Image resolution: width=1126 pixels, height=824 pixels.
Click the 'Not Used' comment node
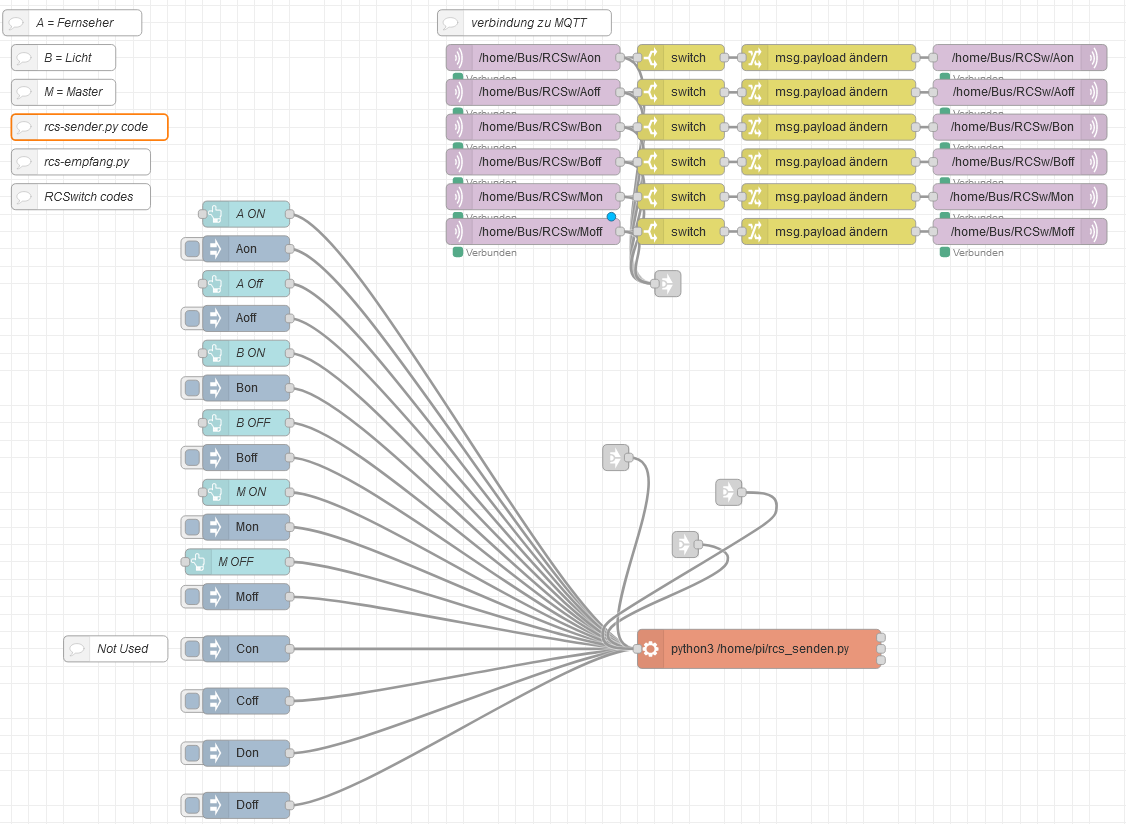(116, 649)
